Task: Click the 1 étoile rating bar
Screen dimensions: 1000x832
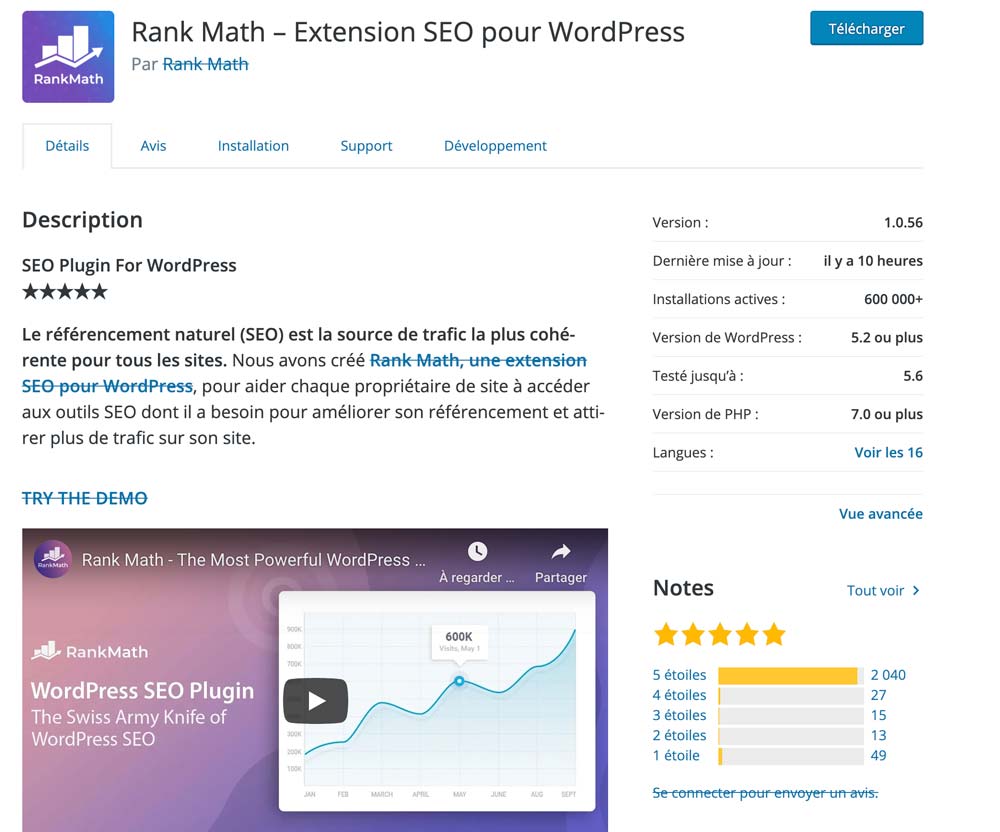Action: pyautogui.click(x=791, y=756)
